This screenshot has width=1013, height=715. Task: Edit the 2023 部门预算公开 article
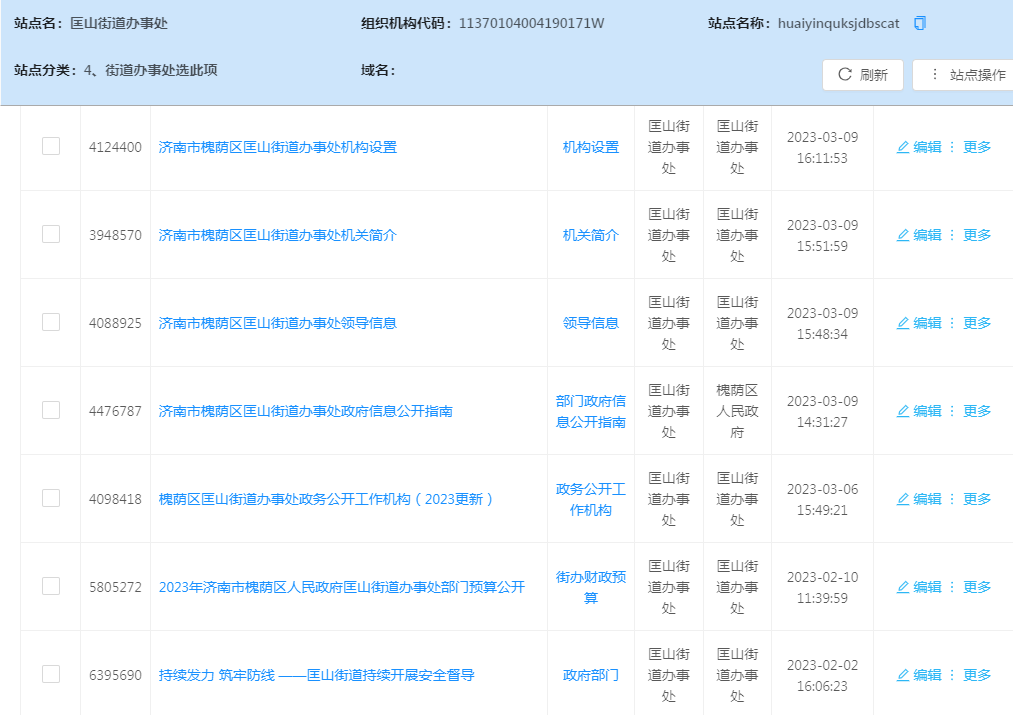[x=919, y=587]
